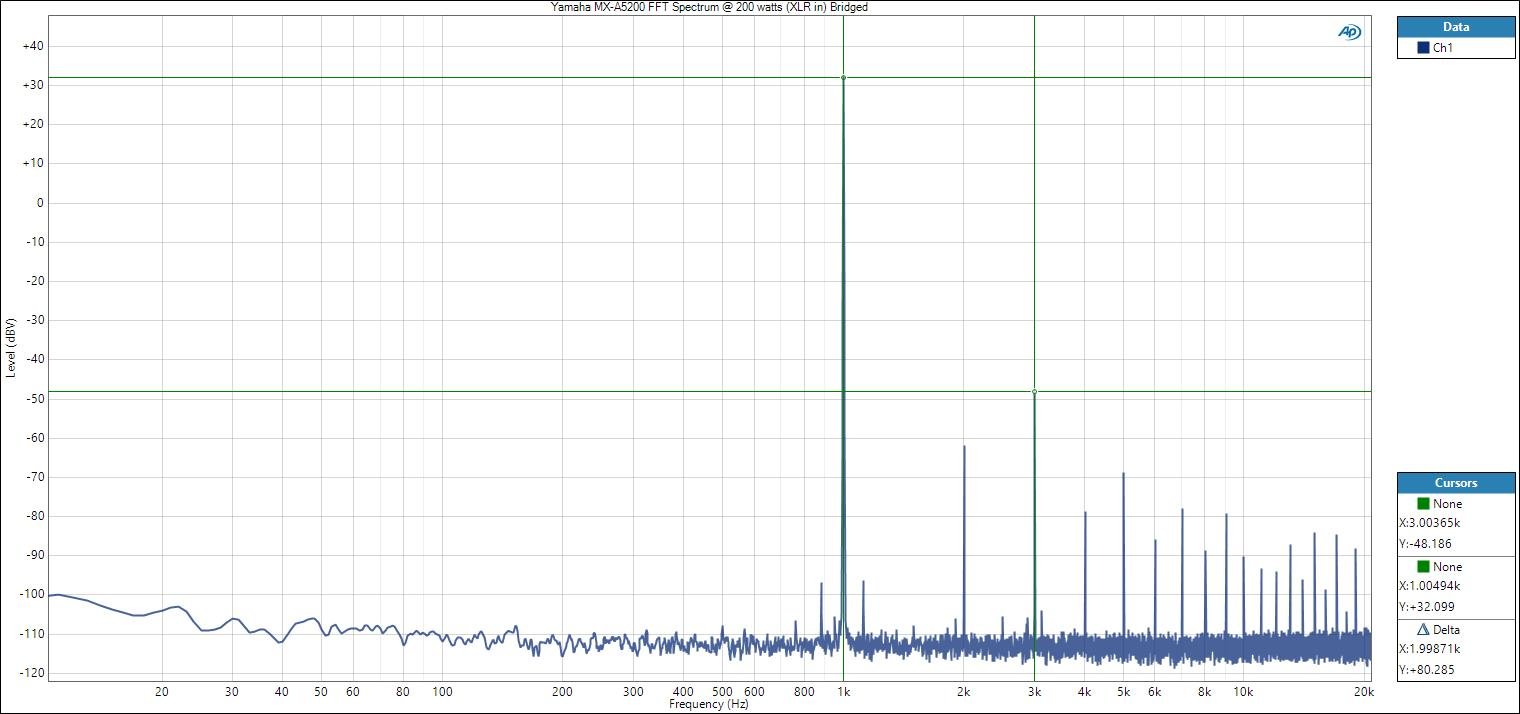Click the Y:-48.186 cursor value
This screenshot has height=714, width=1520.
tap(1424, 544)
